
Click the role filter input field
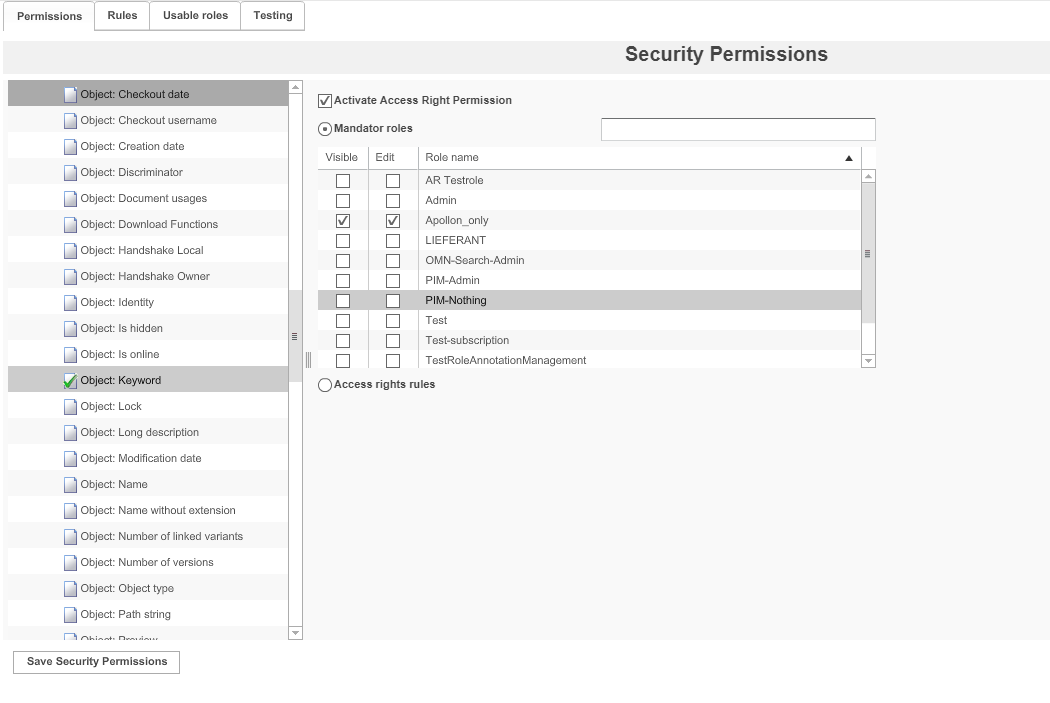[737, 129]
